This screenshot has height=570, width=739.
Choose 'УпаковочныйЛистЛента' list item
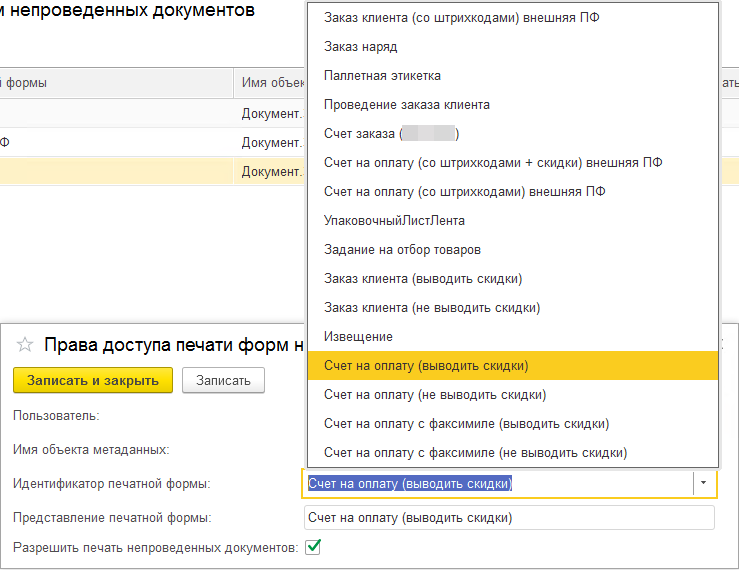pyautogui.click(x=394, y=220)
